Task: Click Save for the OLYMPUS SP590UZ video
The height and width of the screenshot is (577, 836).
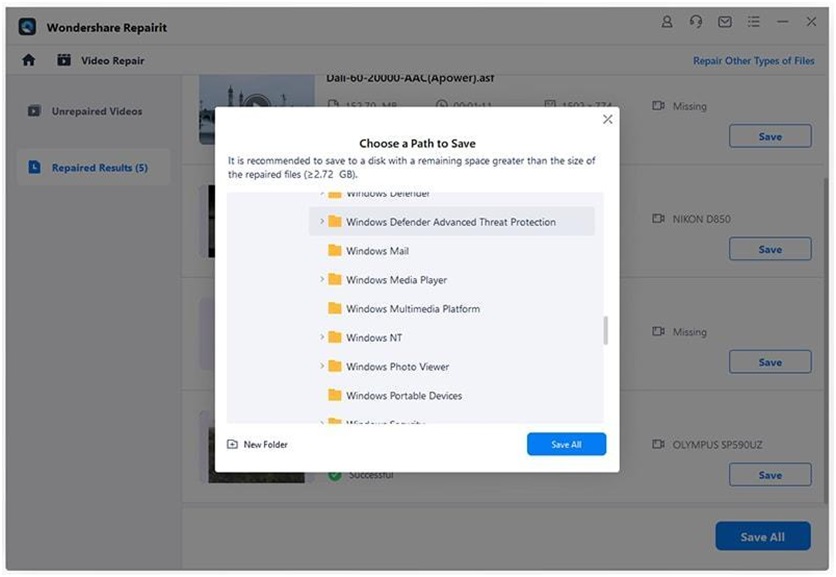Action: coord(770,475)
